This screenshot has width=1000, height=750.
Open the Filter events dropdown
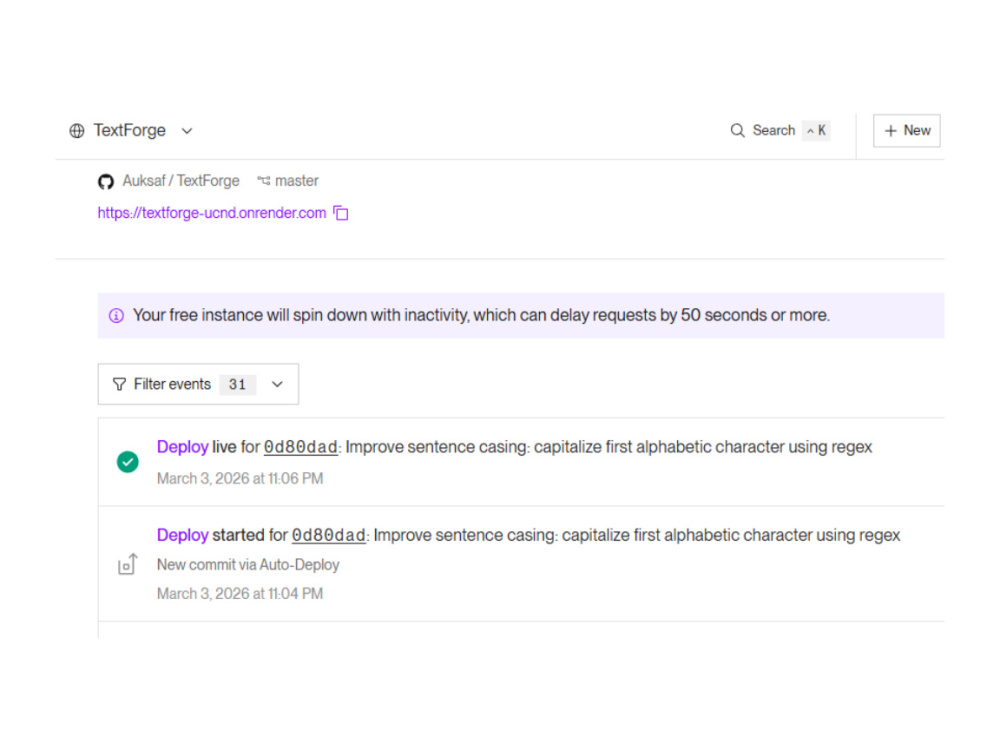198,384
